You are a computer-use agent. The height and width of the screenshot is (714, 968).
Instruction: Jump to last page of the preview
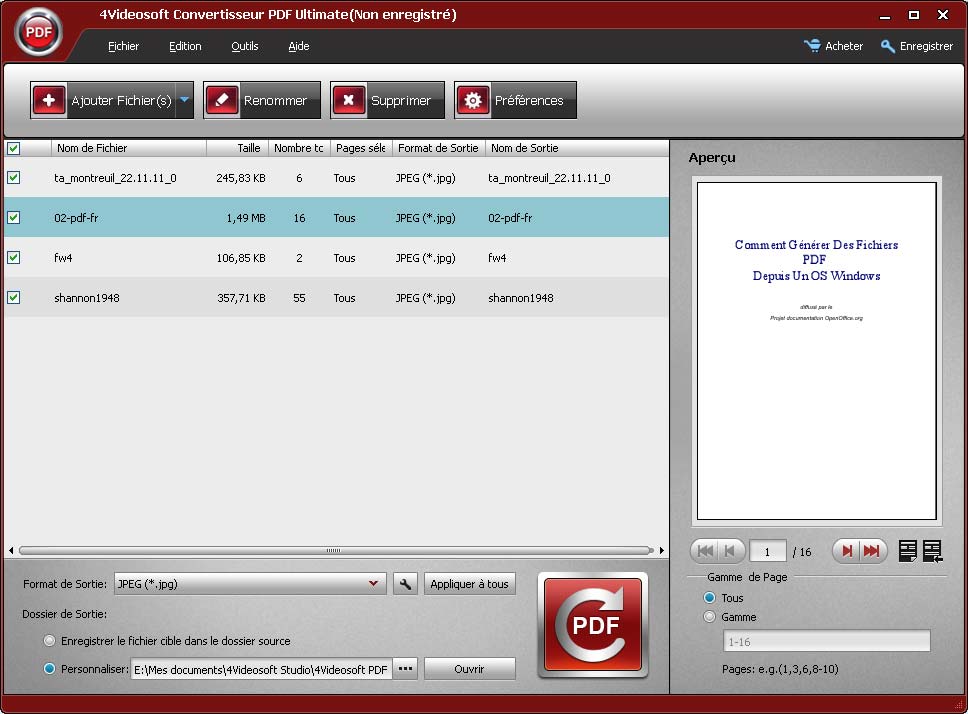click(872, 550)
